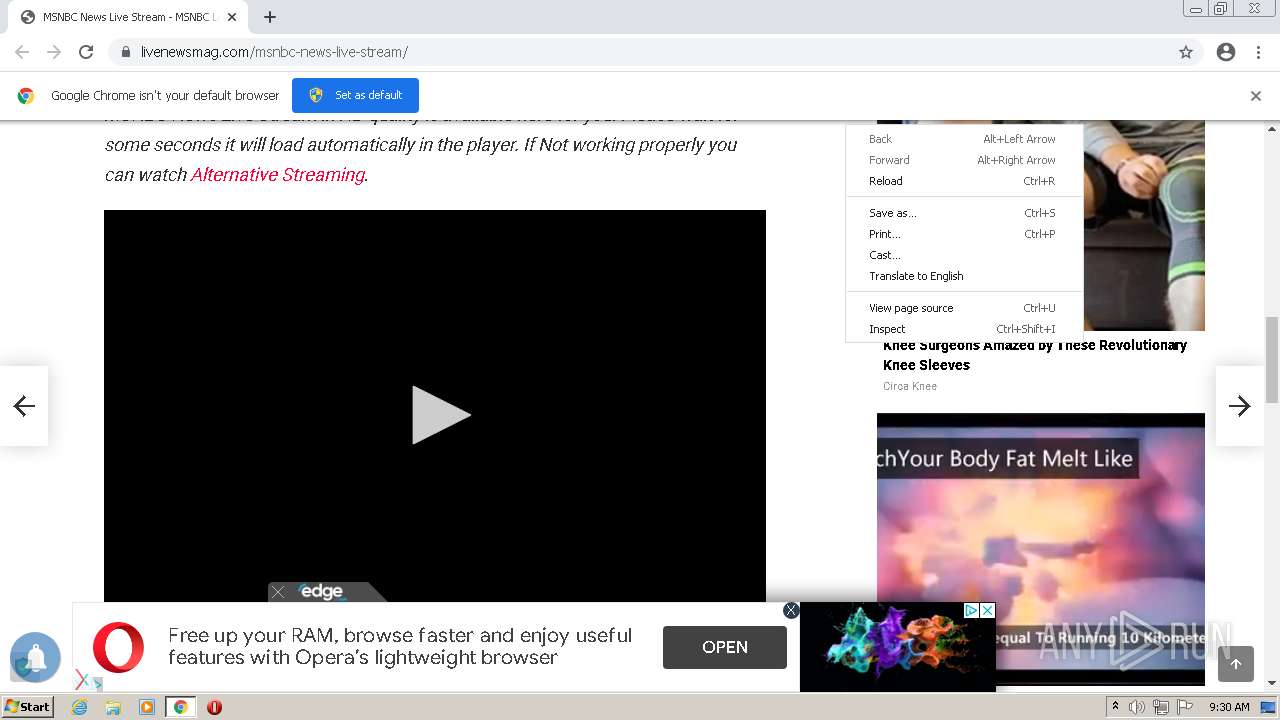Close the bottom banner ad circle X
This screenshot has width=1280, height=720.
coord(791,610)
